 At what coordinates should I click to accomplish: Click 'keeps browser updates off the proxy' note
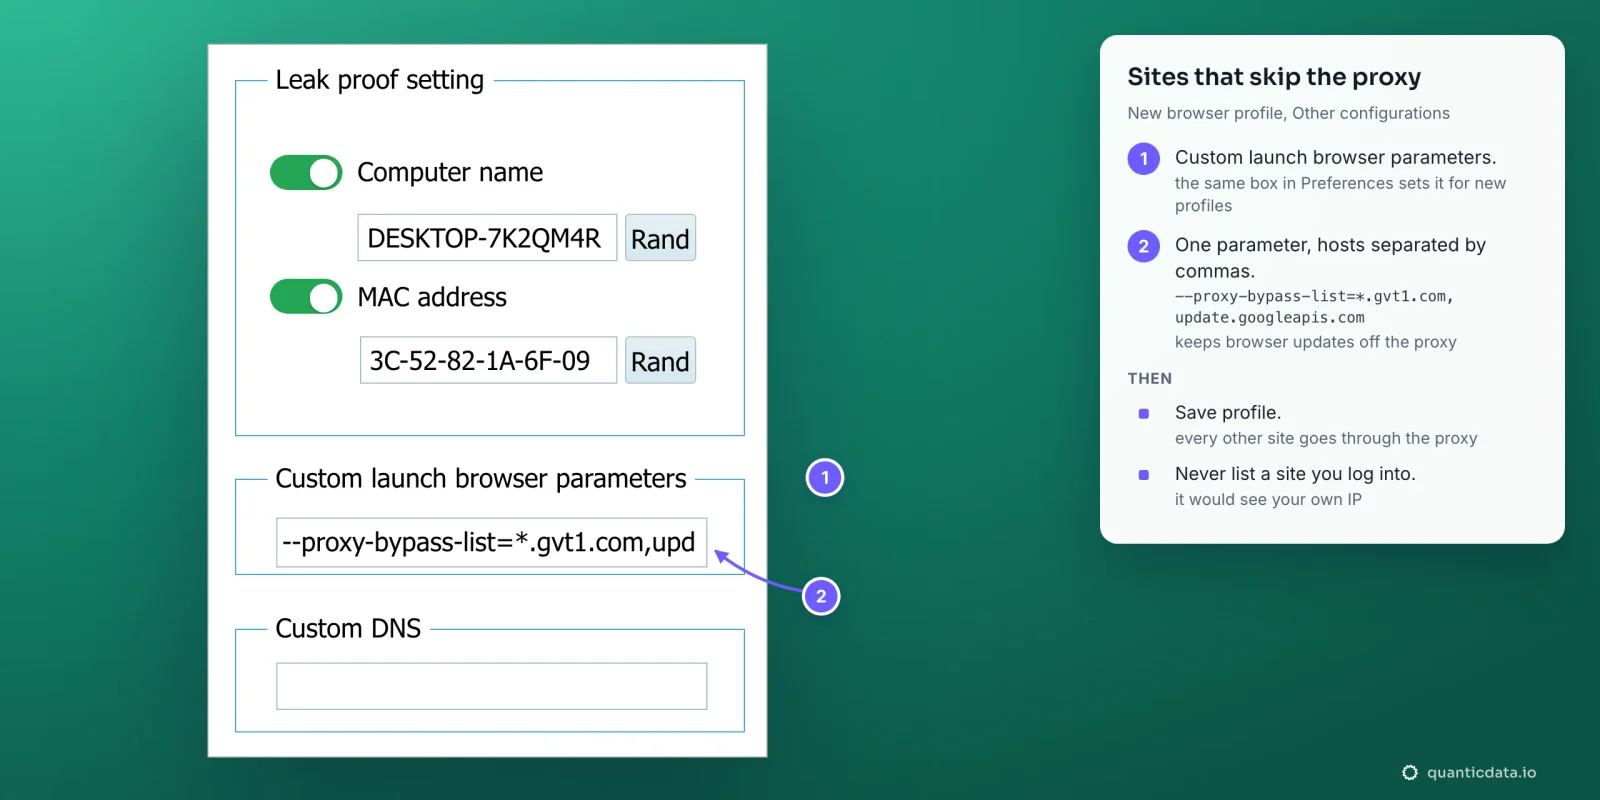point(1315,342)
